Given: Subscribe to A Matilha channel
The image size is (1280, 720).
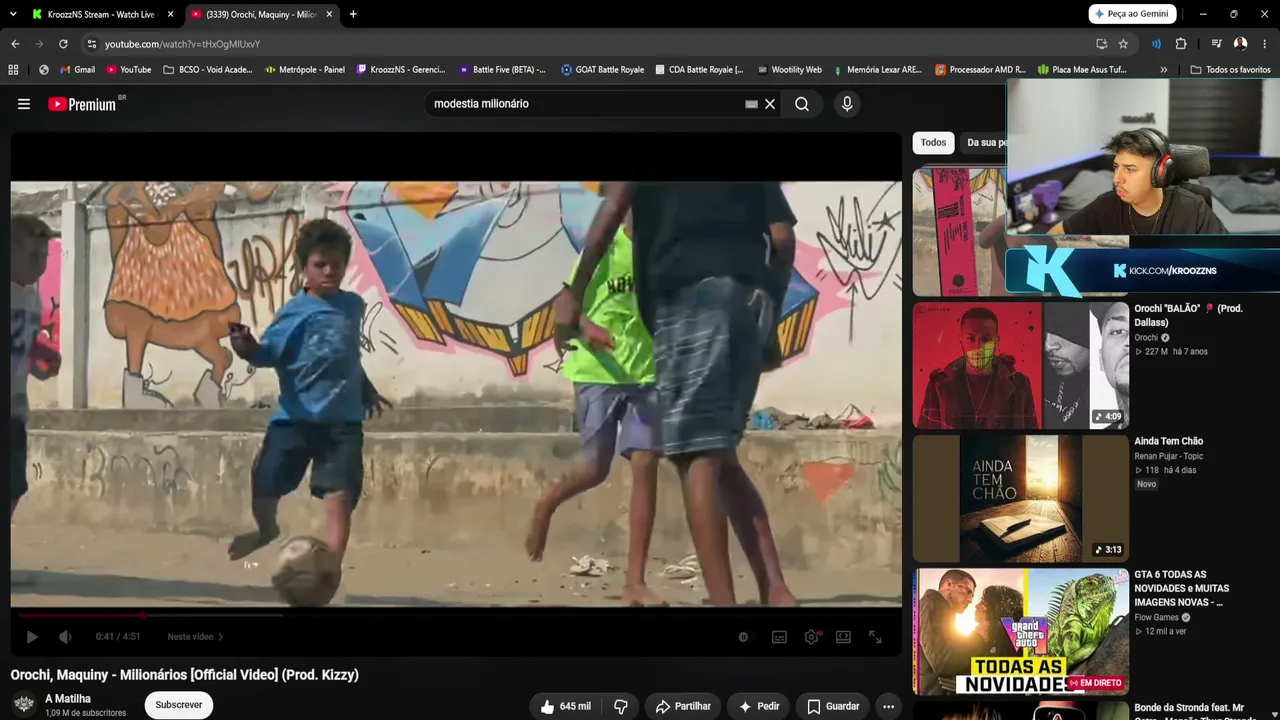Looking at the screenshot, I should pyautogui.click(x=179, y=705).
